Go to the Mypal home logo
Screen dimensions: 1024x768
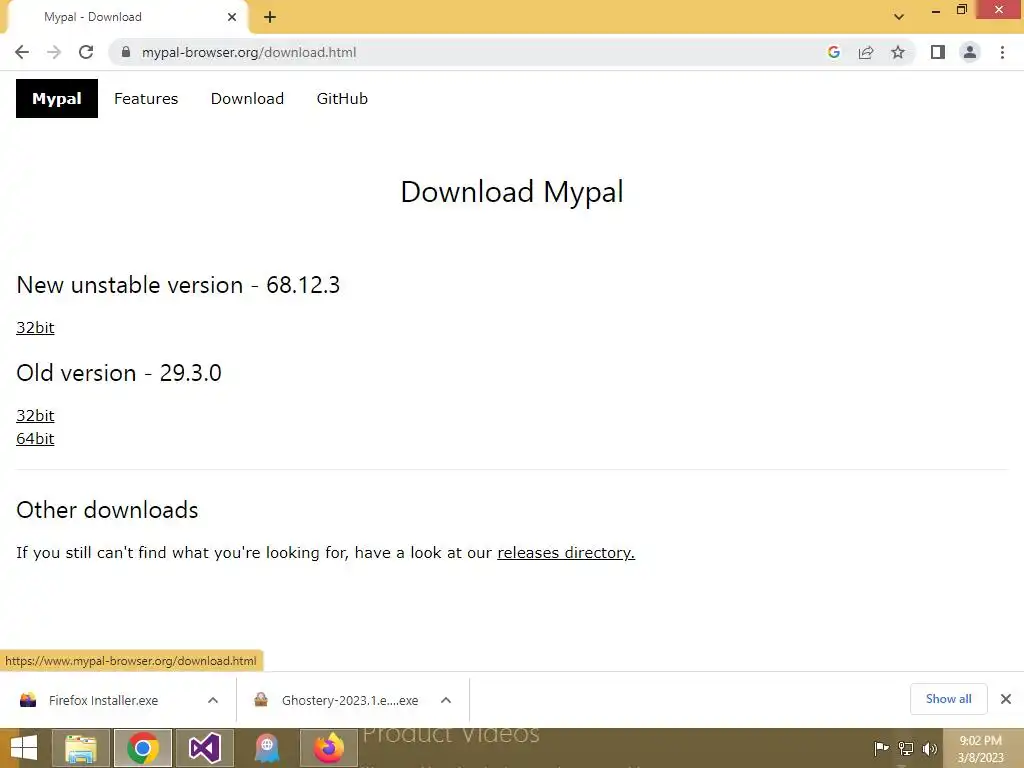[57, 99]
